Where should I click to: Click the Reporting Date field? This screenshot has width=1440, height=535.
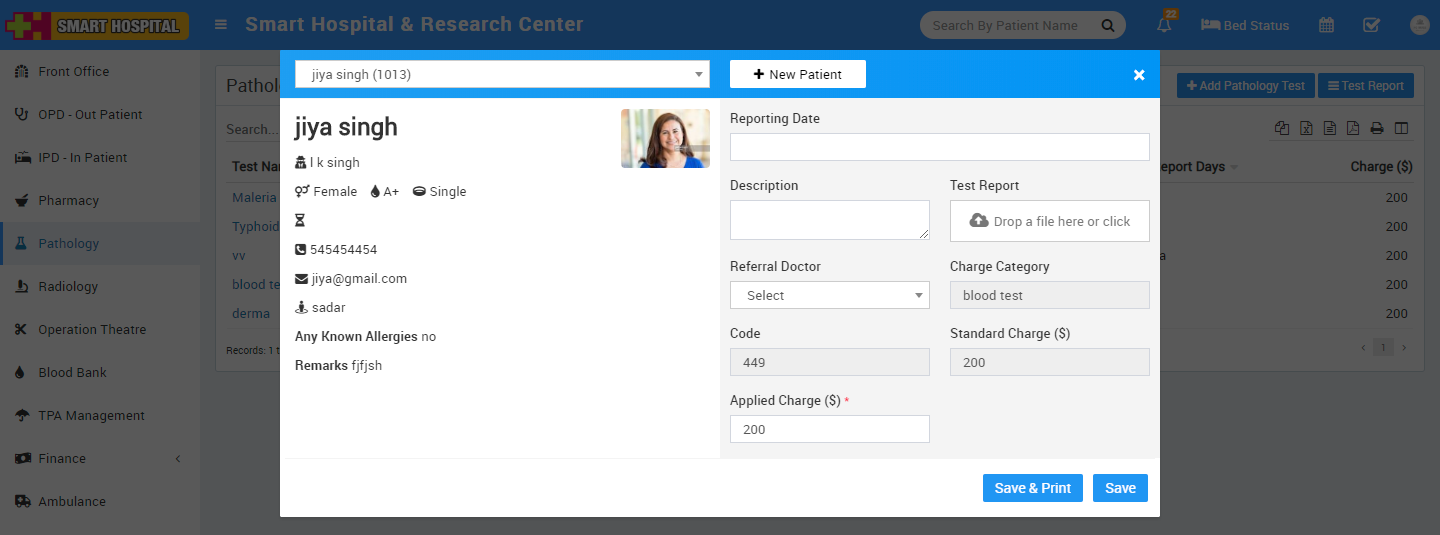click(939, 147)
